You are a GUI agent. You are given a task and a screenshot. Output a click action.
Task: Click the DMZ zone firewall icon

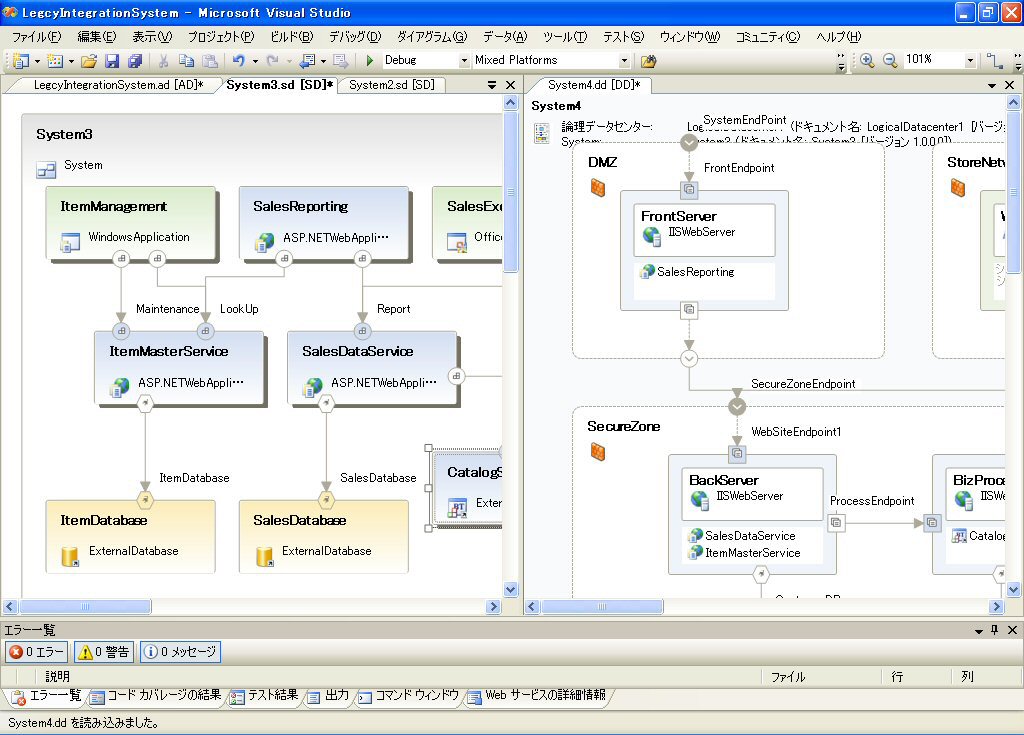click(598, 188)
